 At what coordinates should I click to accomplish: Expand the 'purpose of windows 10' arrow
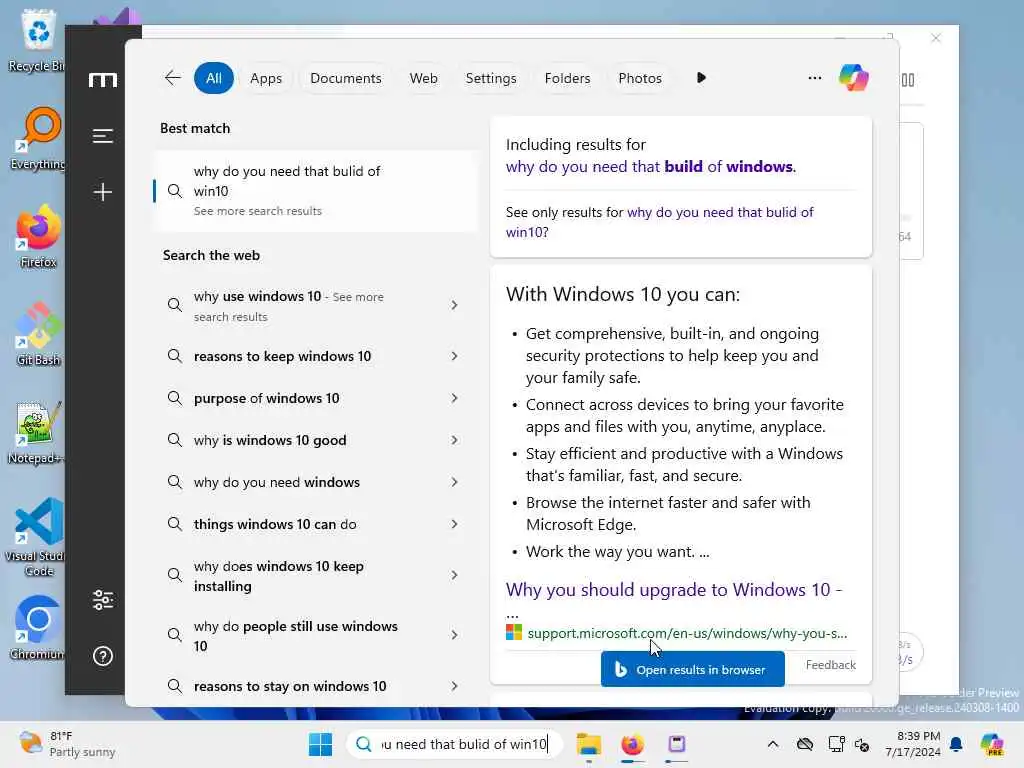[x=455, y=398]
